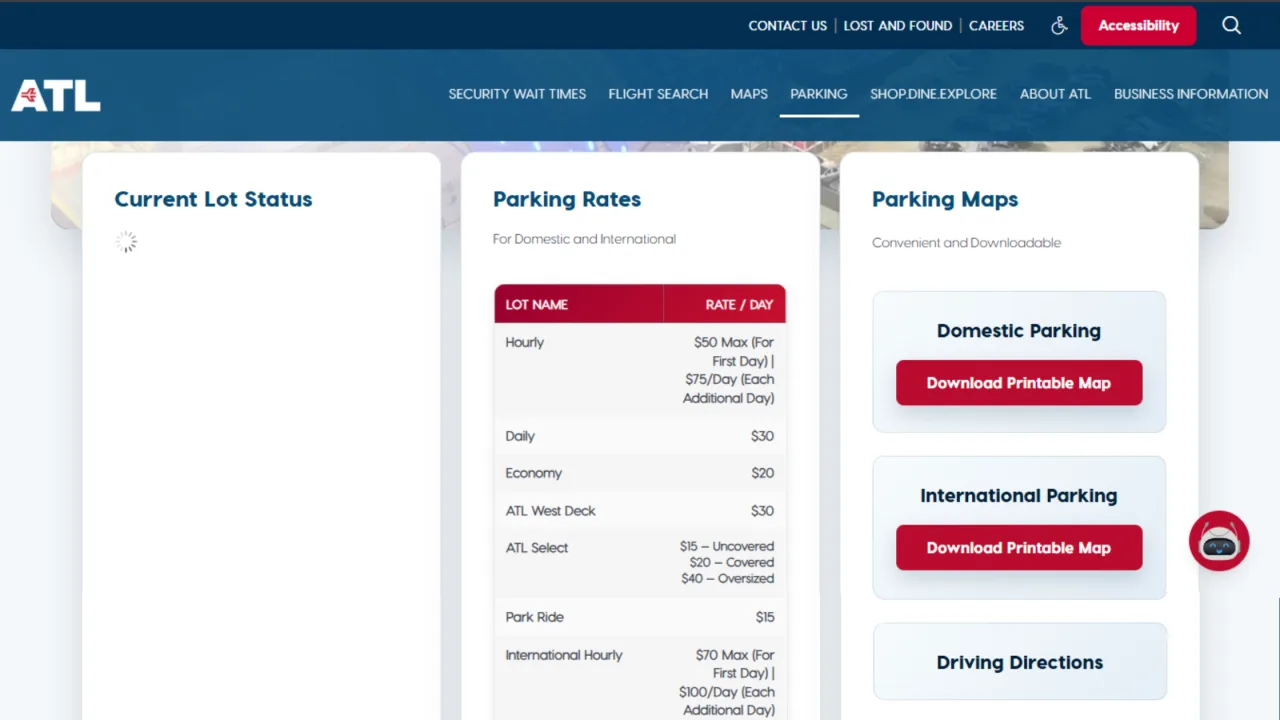Screen dimensions: 1280x720
Task: Click the Park Ride lot name
Action: click(x=534, y=617)
